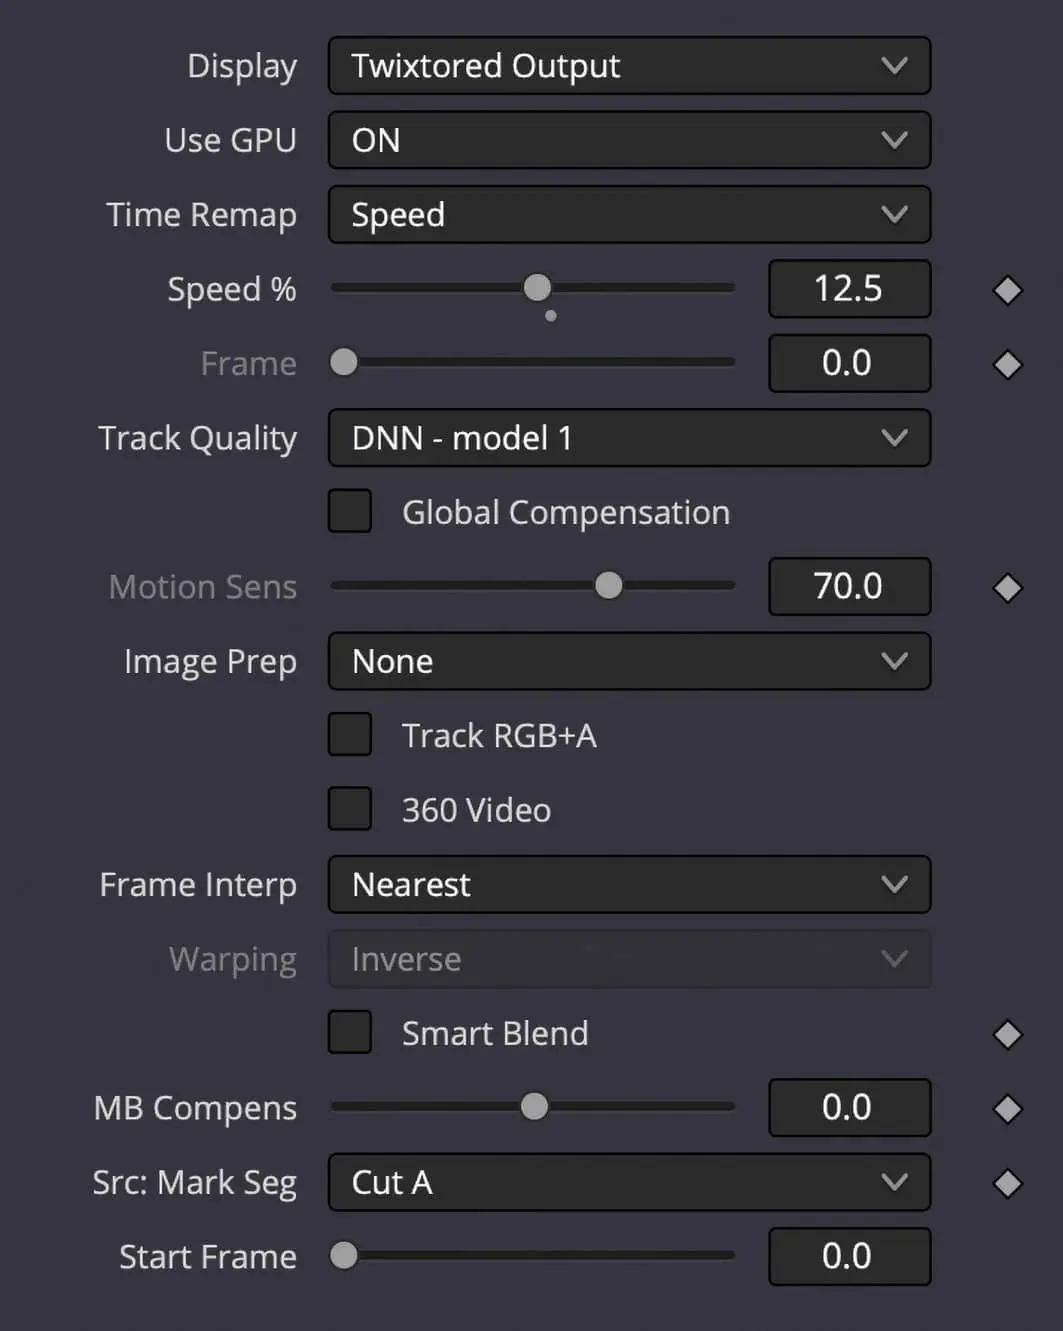
Task: Check the Track RGB+A option
Action: point(350,735)
